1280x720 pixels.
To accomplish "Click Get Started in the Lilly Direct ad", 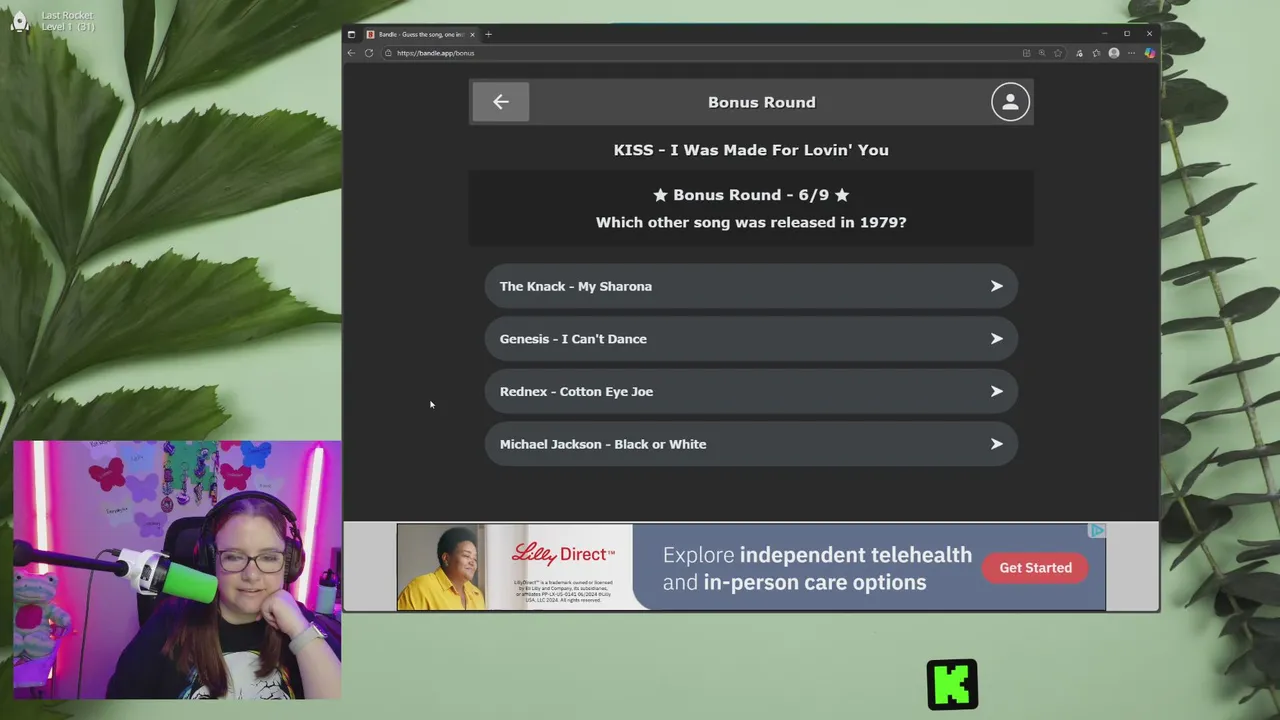I will click(1035, 568).
